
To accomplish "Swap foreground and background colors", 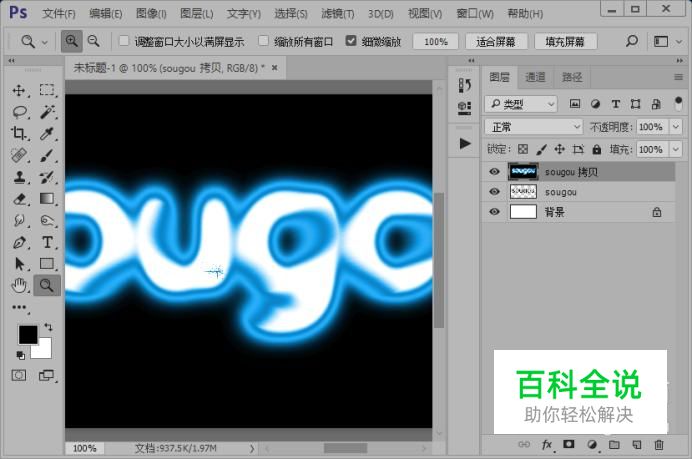I will 48,327.
